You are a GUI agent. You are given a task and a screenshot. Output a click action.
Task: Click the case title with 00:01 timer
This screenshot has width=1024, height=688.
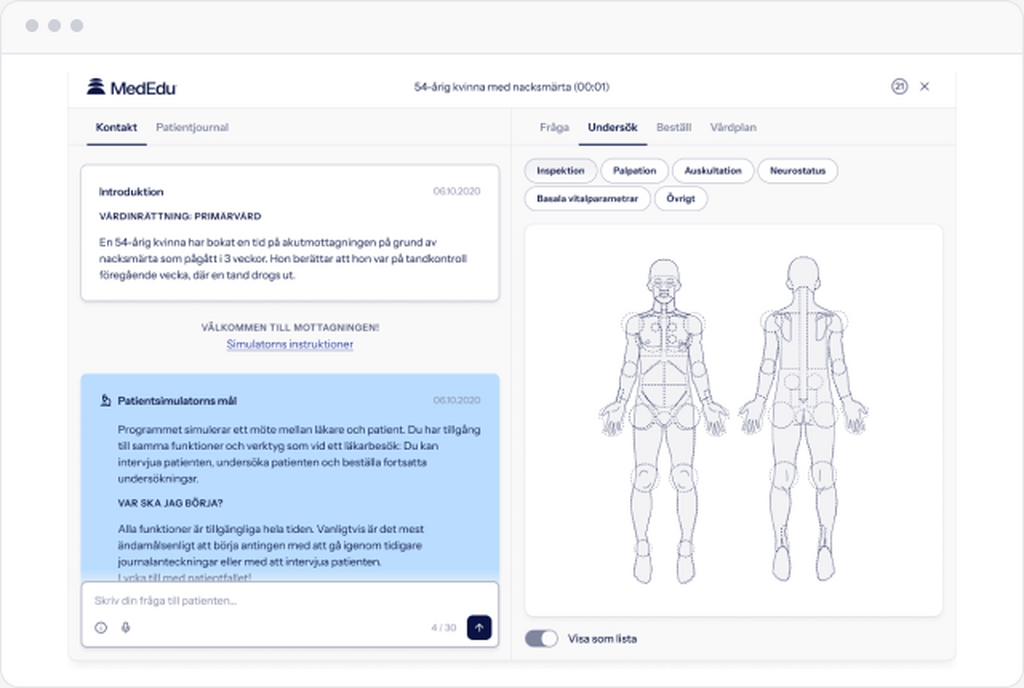point(511,87)
